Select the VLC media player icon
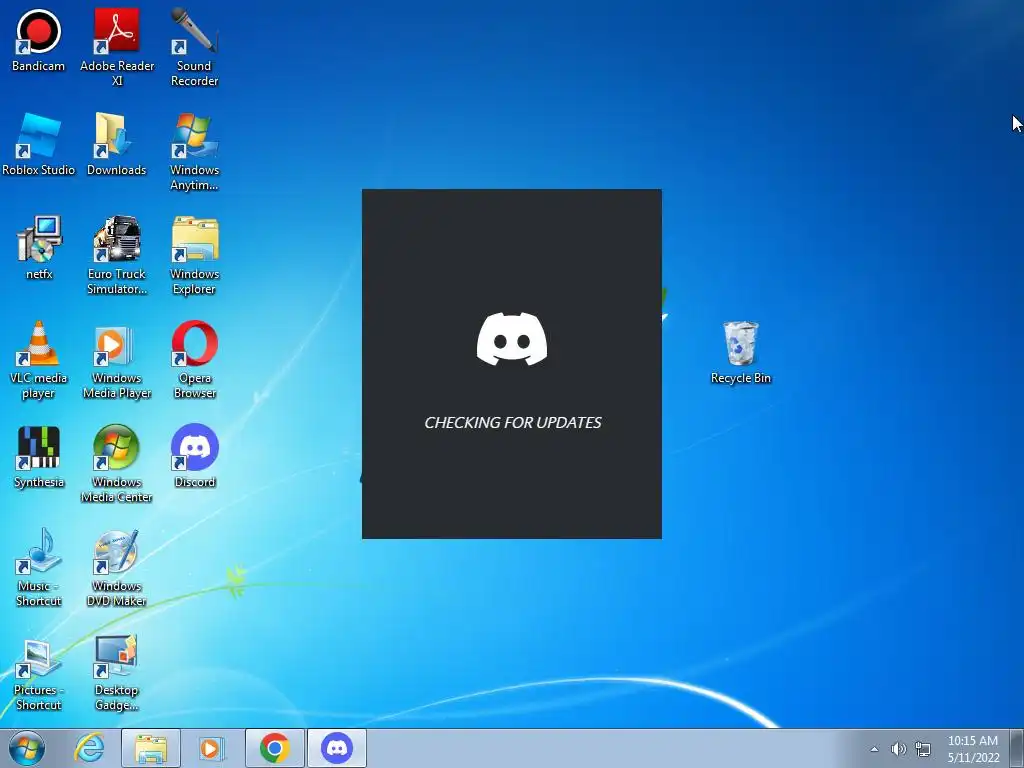The width and height of the screenshot is (1024, 768). pyautogui.click(x=39, y=360)
